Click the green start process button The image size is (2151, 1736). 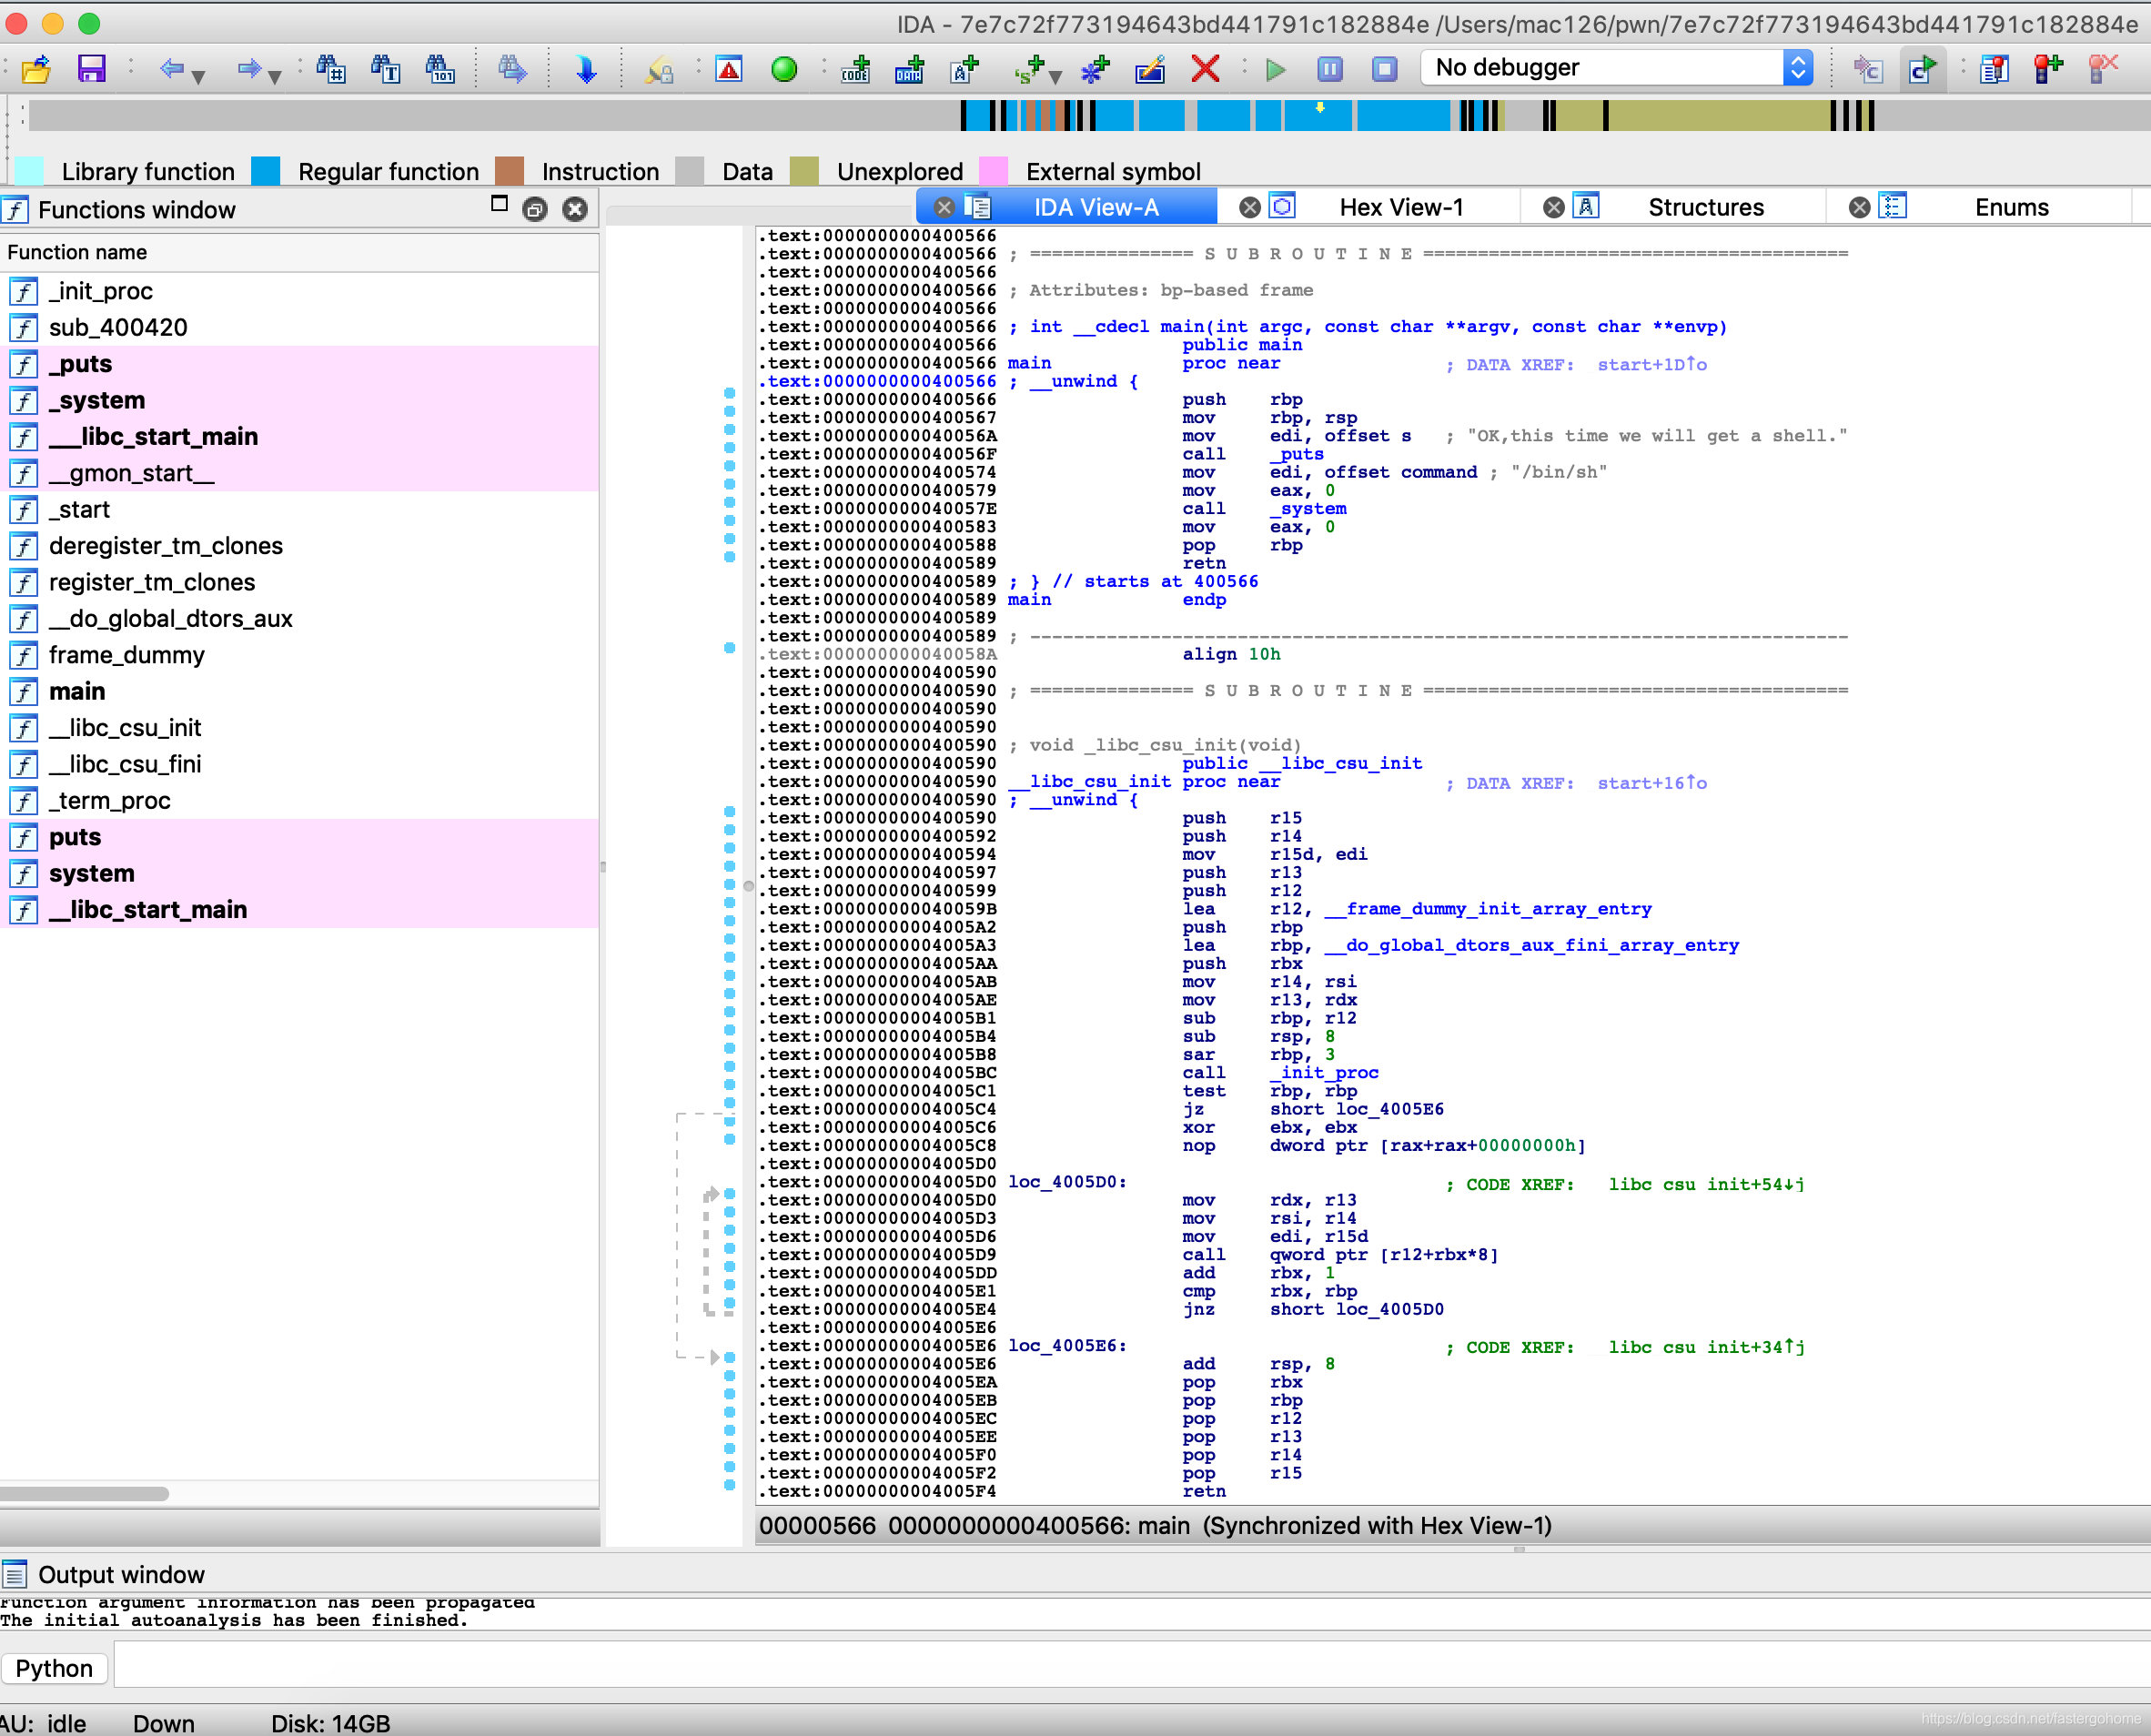[x=1275, y=69]
